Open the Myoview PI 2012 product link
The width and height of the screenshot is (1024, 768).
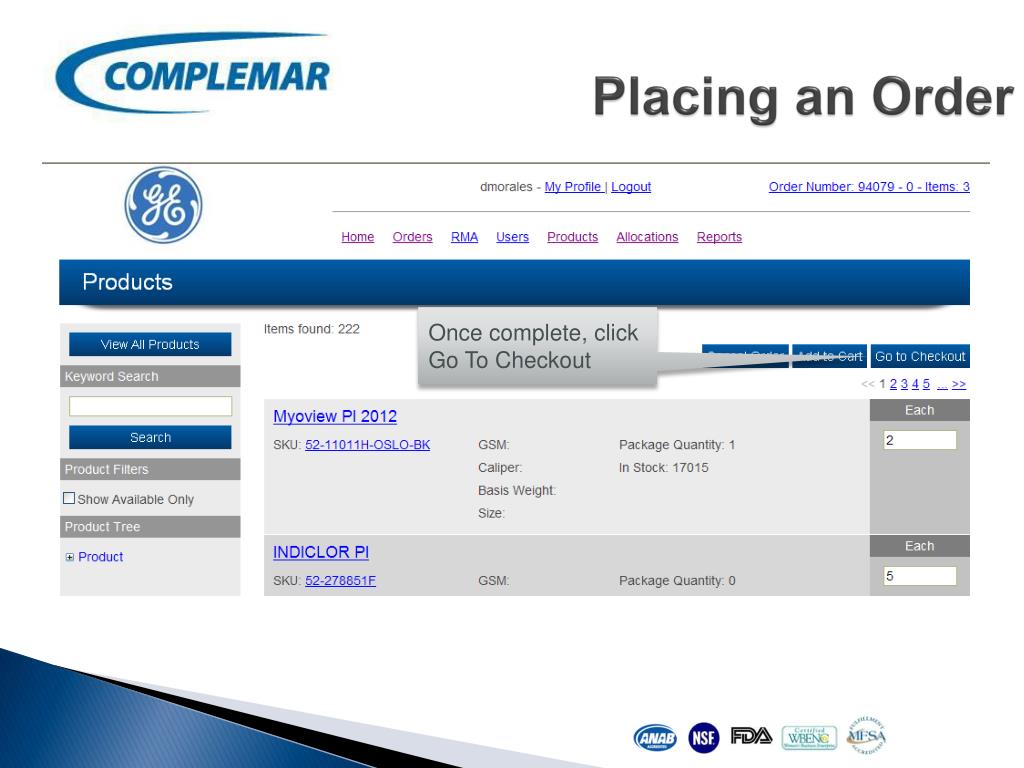click(x=335, y=416)
